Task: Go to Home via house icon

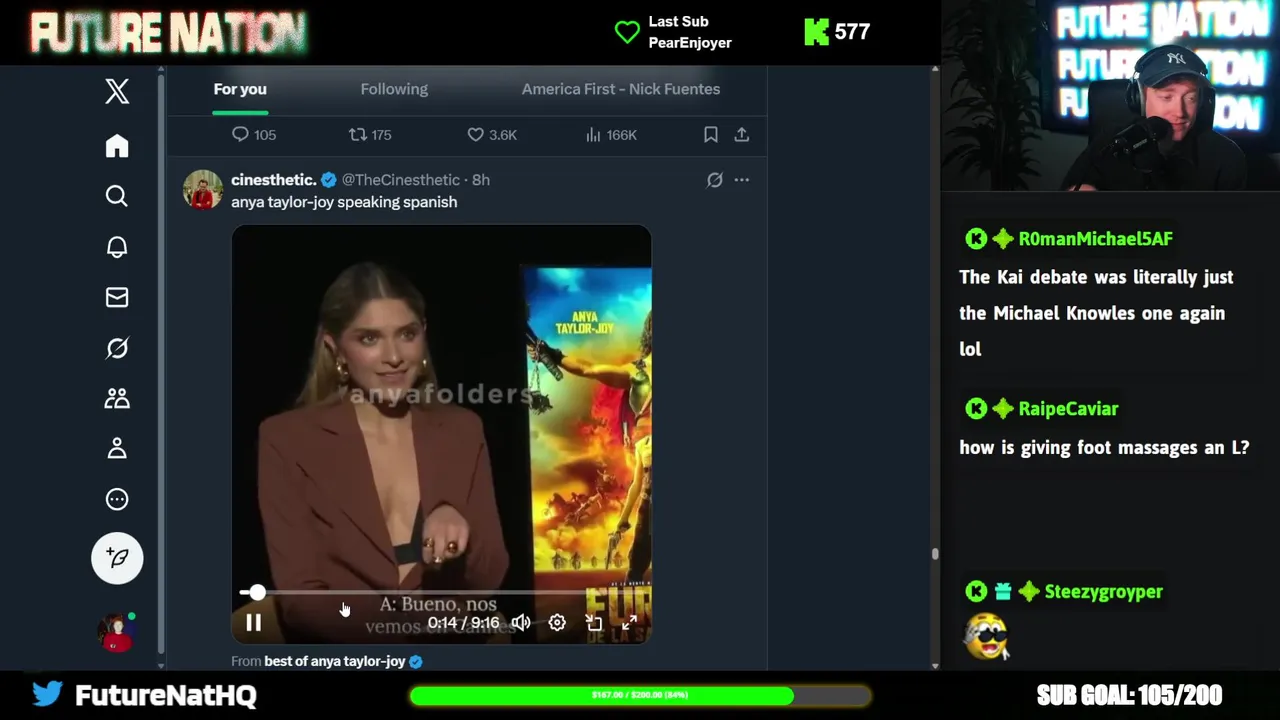Action: pos(117,146)
